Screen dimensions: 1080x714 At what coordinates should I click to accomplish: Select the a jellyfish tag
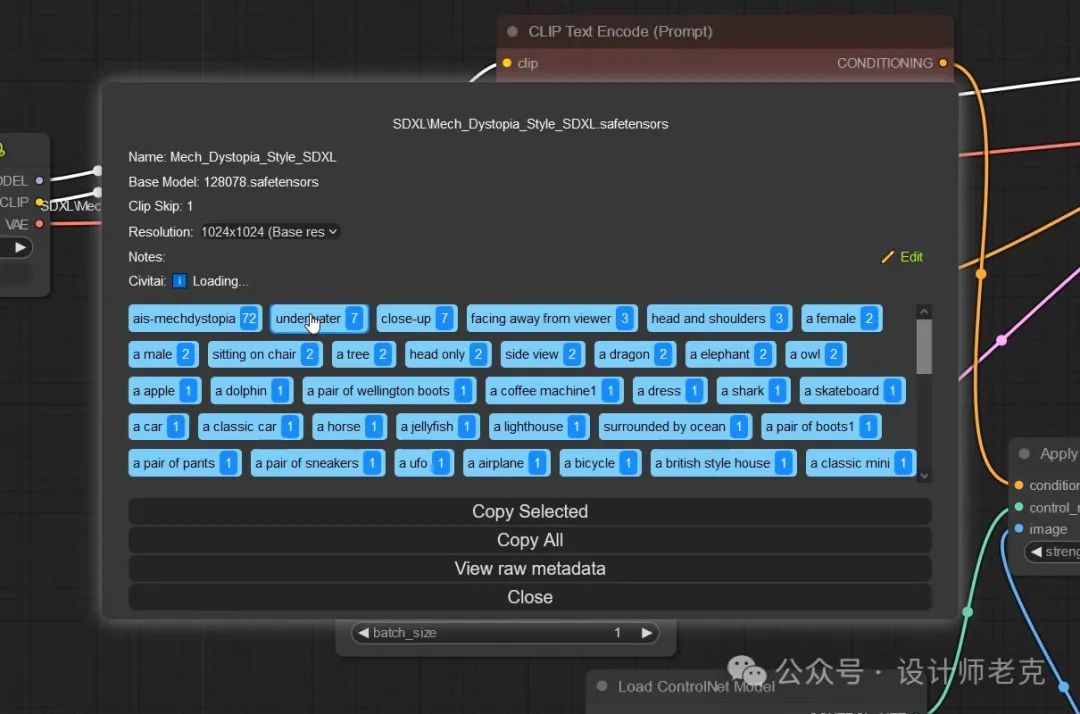(x=437, y=426)
